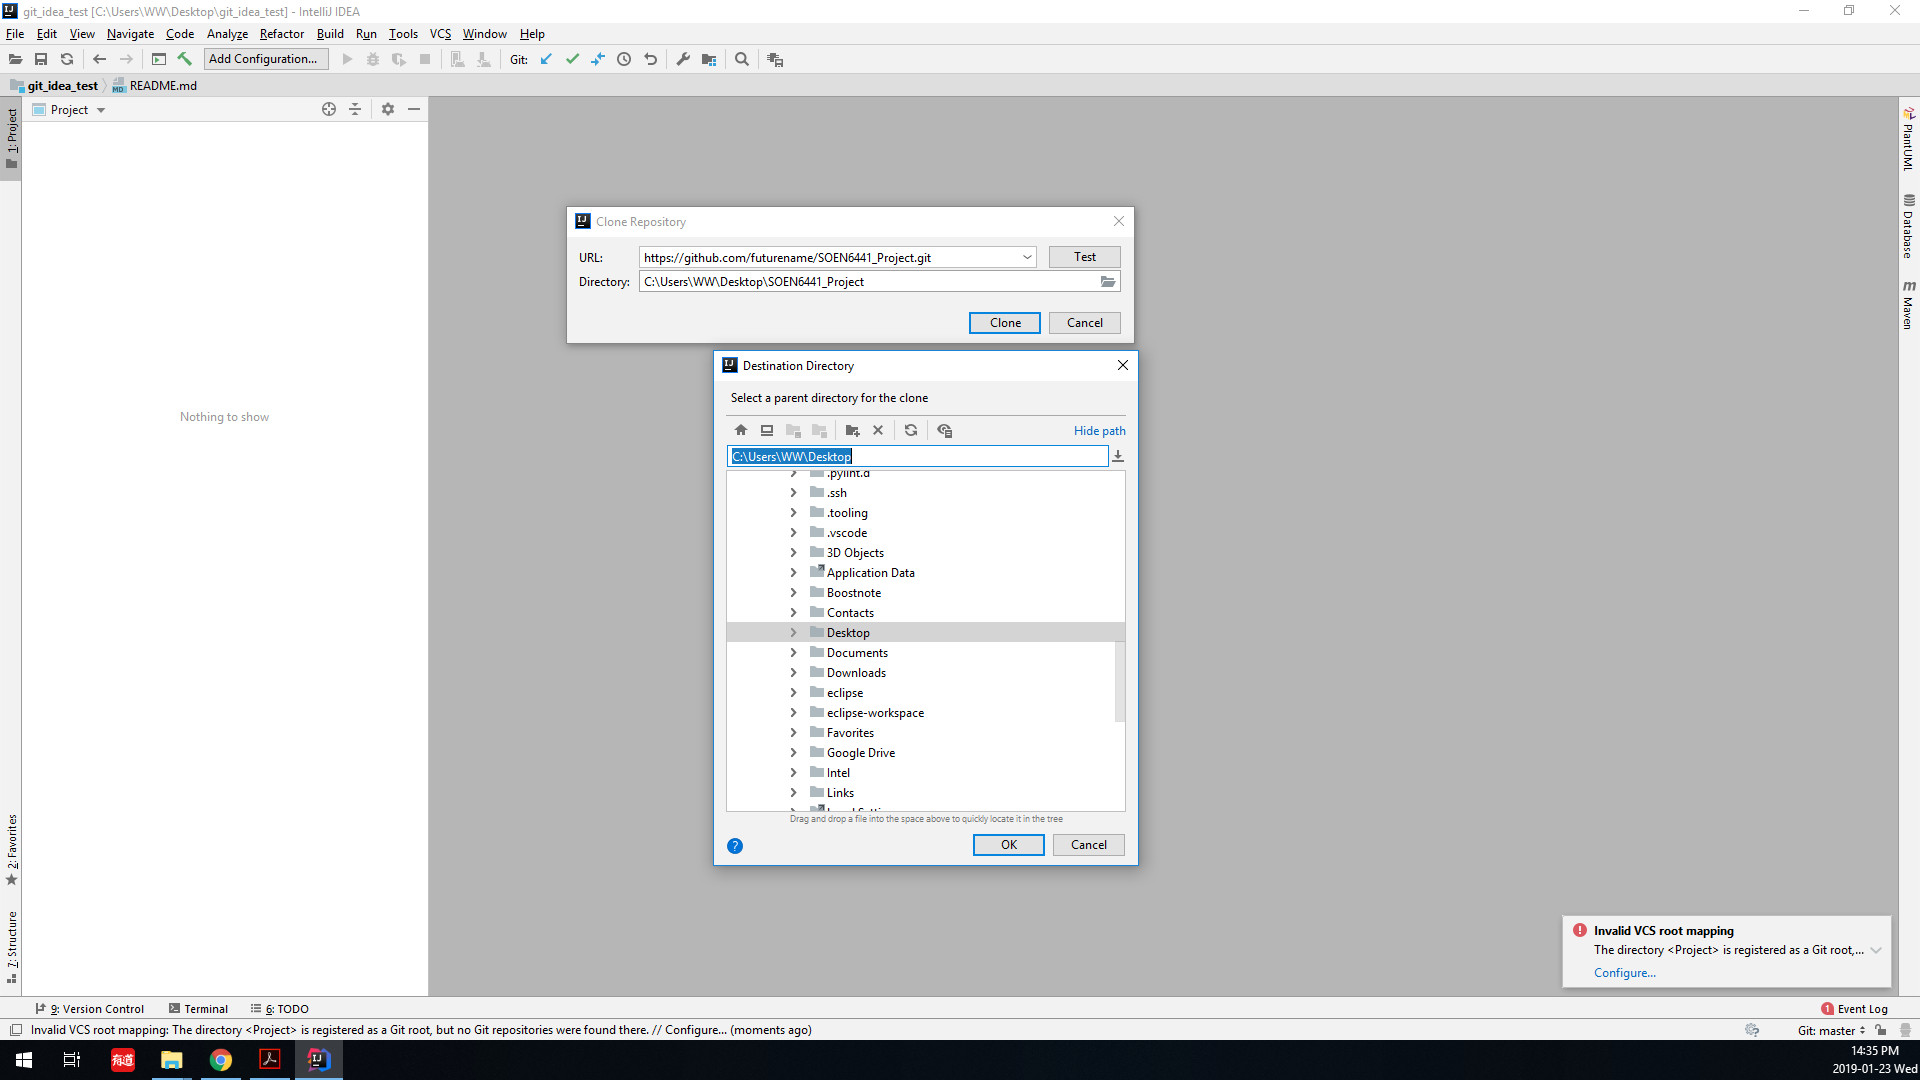Click the Clone button
The image size is (1920, 1080).
pos(1005,323)
